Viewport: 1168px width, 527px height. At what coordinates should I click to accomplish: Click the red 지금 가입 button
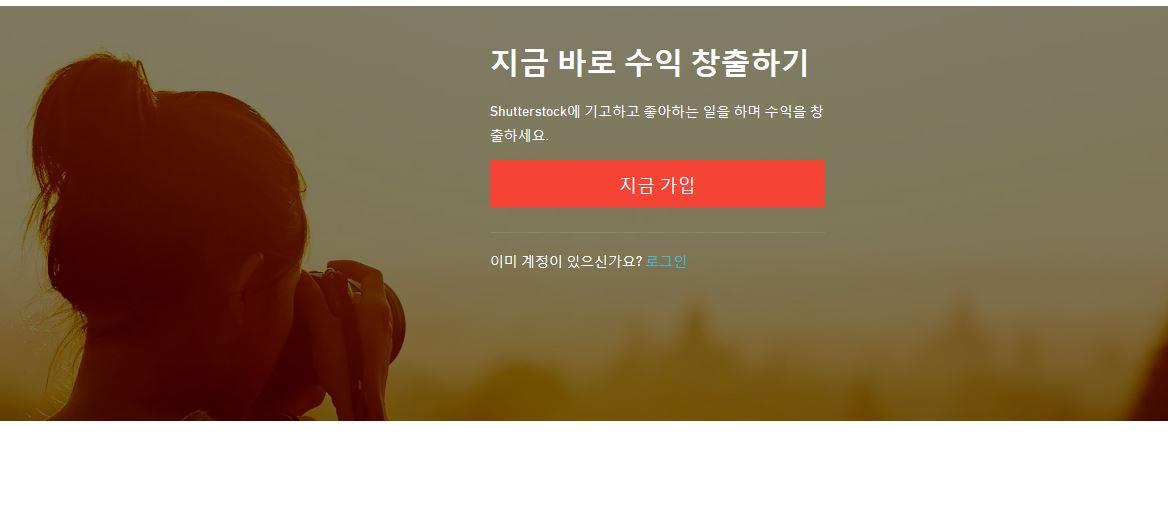point(657,184)
